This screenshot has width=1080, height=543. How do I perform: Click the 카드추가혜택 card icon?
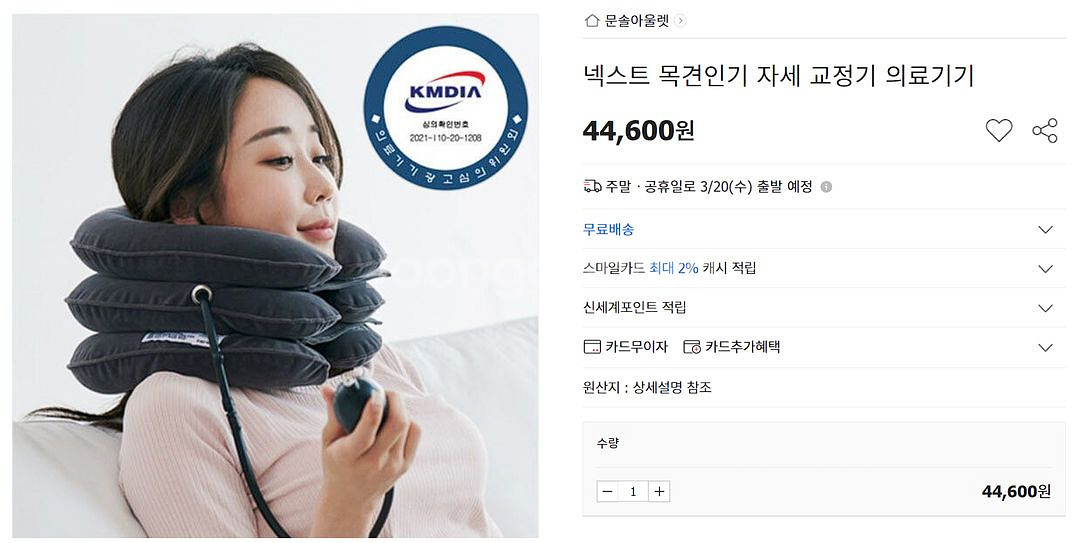pos(692,347)
